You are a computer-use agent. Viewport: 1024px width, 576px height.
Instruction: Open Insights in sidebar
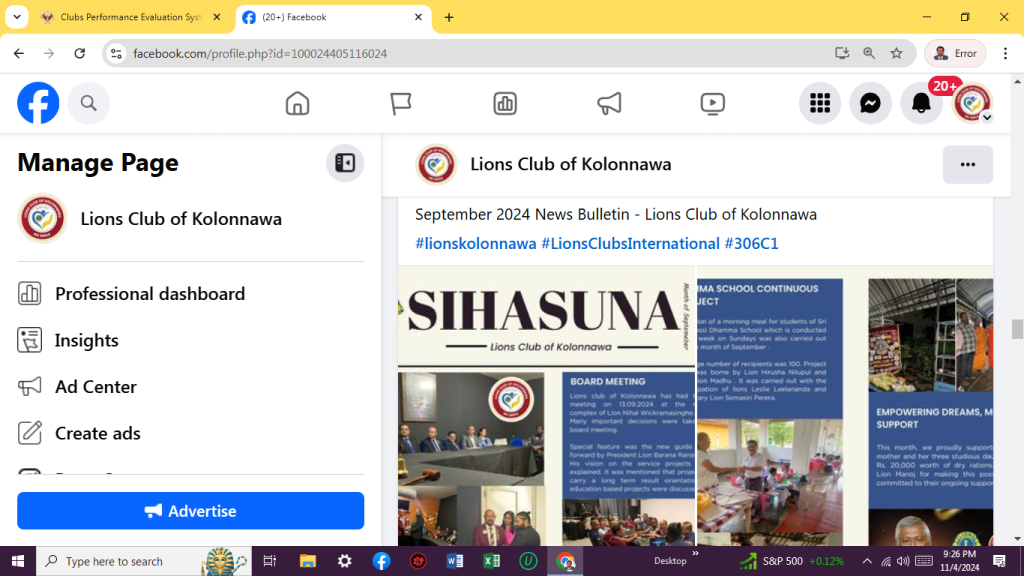coord(86,340)
